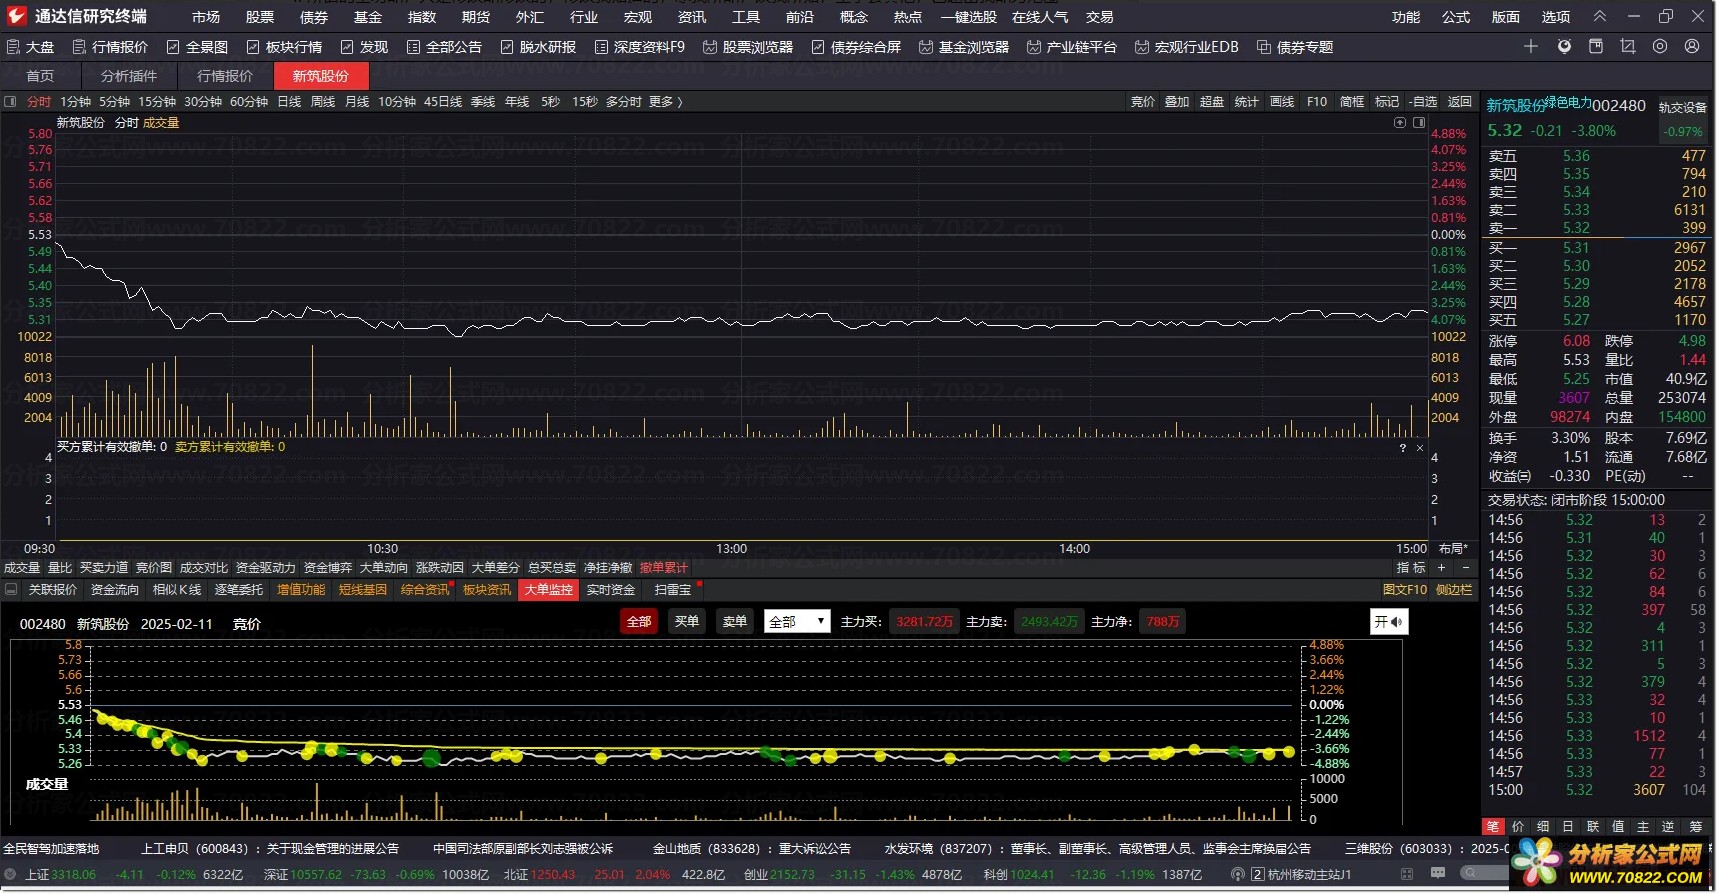Open 板块行情 sector quotes
1719x894 pixels.
tap(284, 47)
